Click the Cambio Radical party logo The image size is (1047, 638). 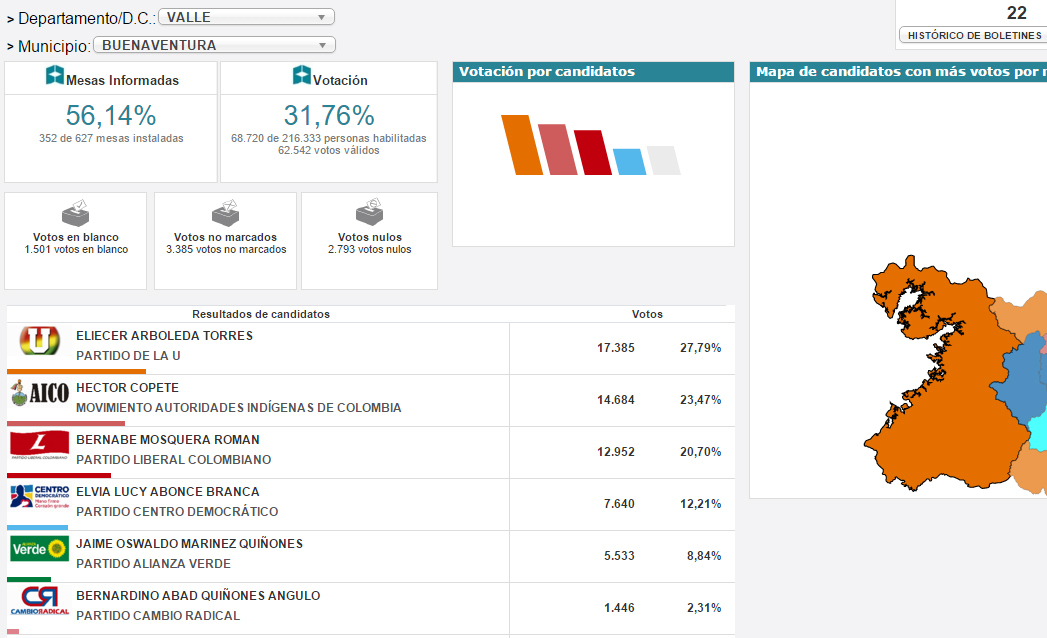(40, 600)
